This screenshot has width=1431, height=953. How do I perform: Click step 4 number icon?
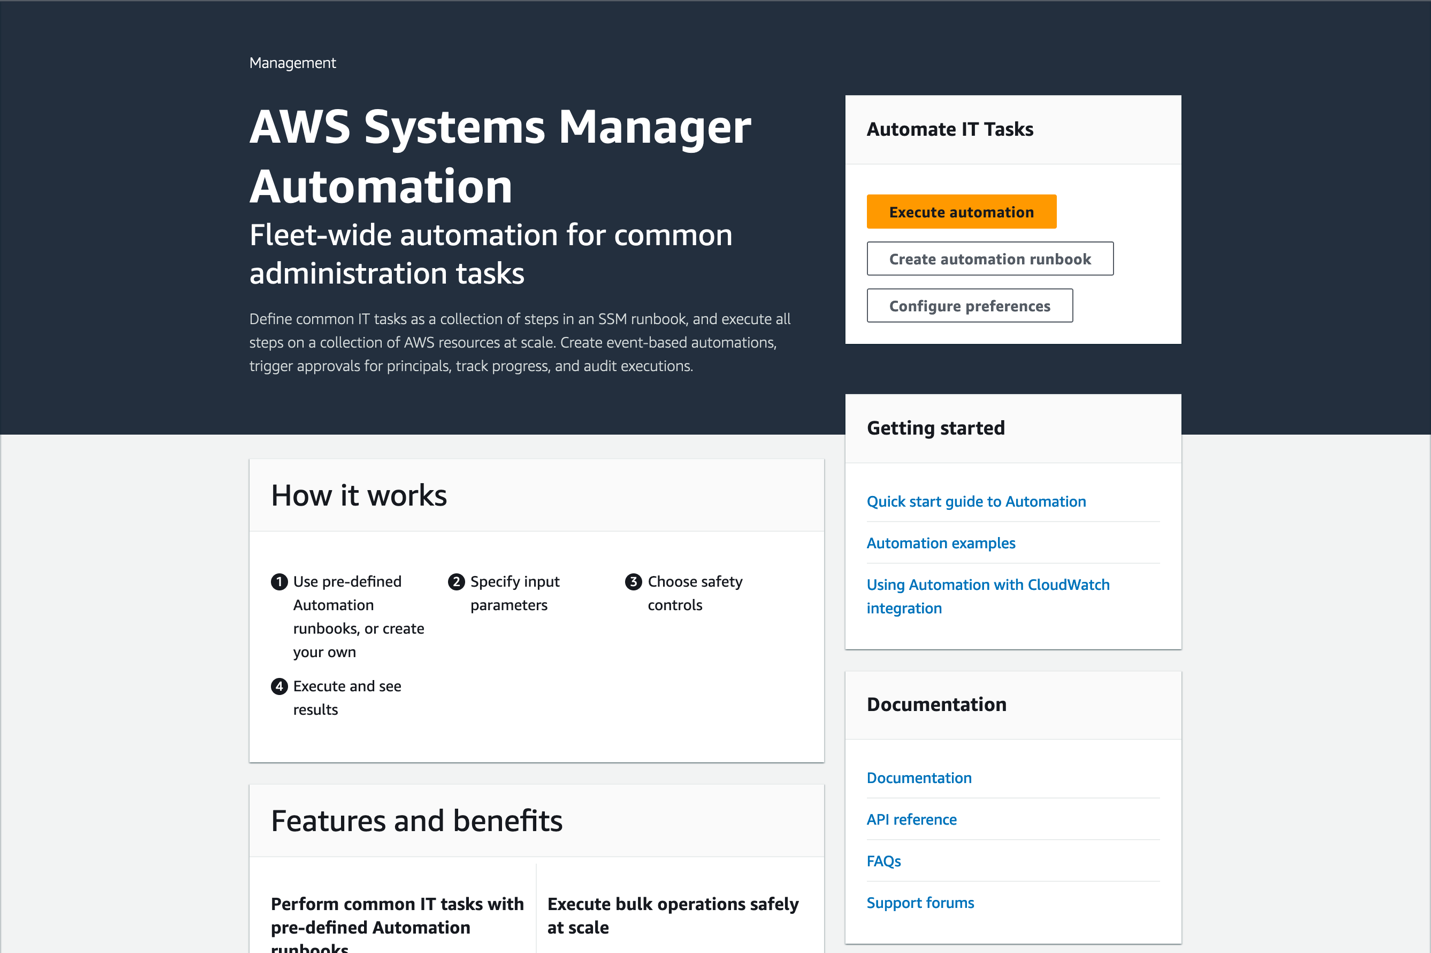(x=279, y=687)
